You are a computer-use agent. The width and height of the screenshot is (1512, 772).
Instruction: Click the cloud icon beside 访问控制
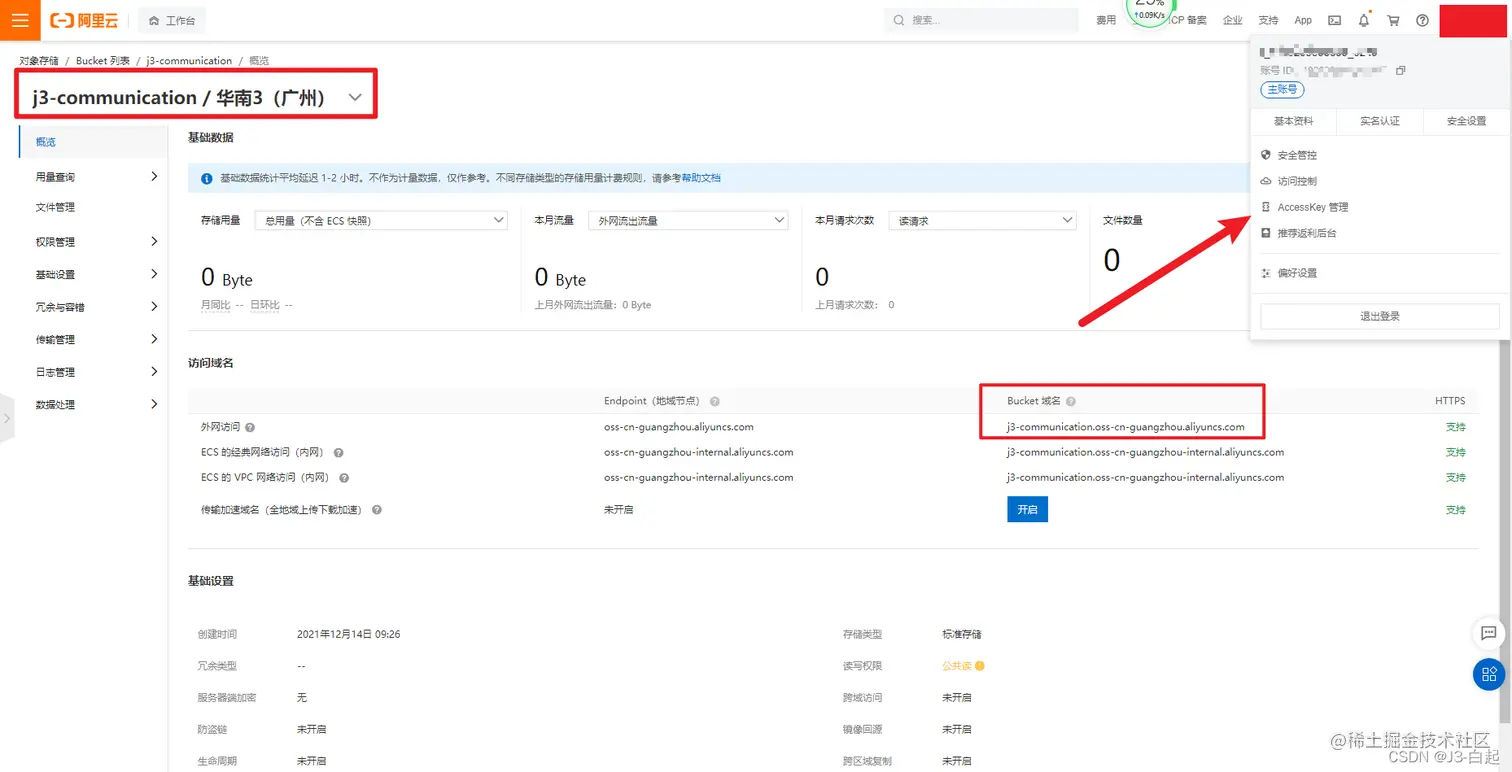1266,181
